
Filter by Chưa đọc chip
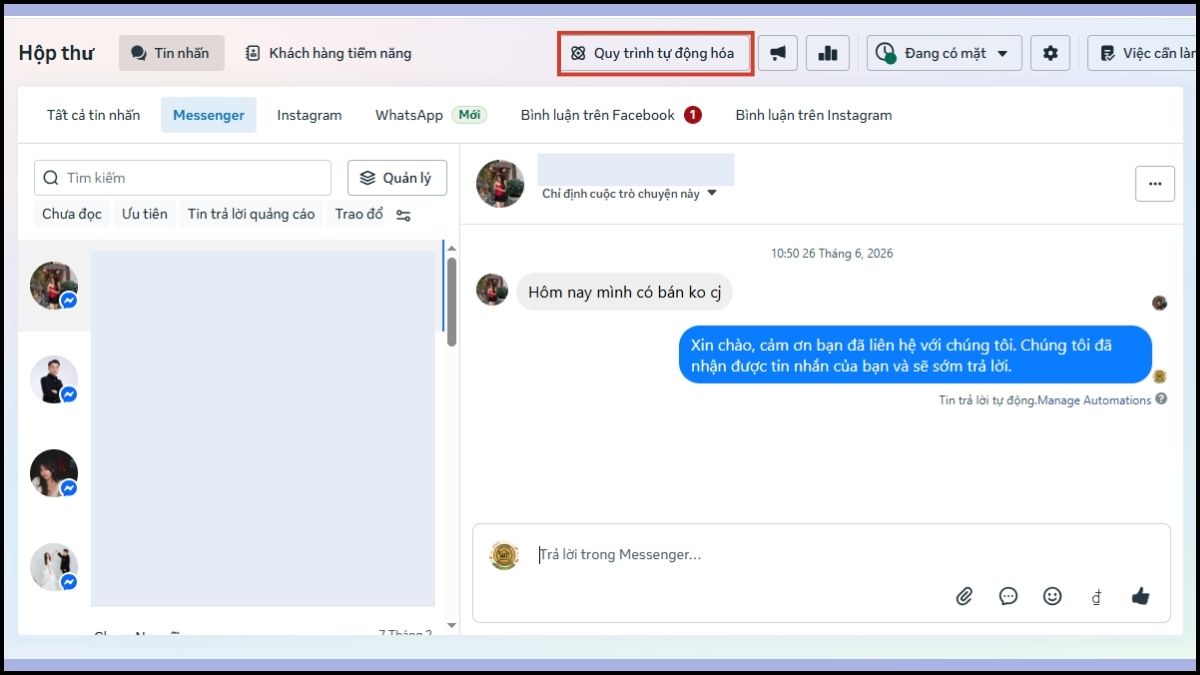[x=72, y=214]
